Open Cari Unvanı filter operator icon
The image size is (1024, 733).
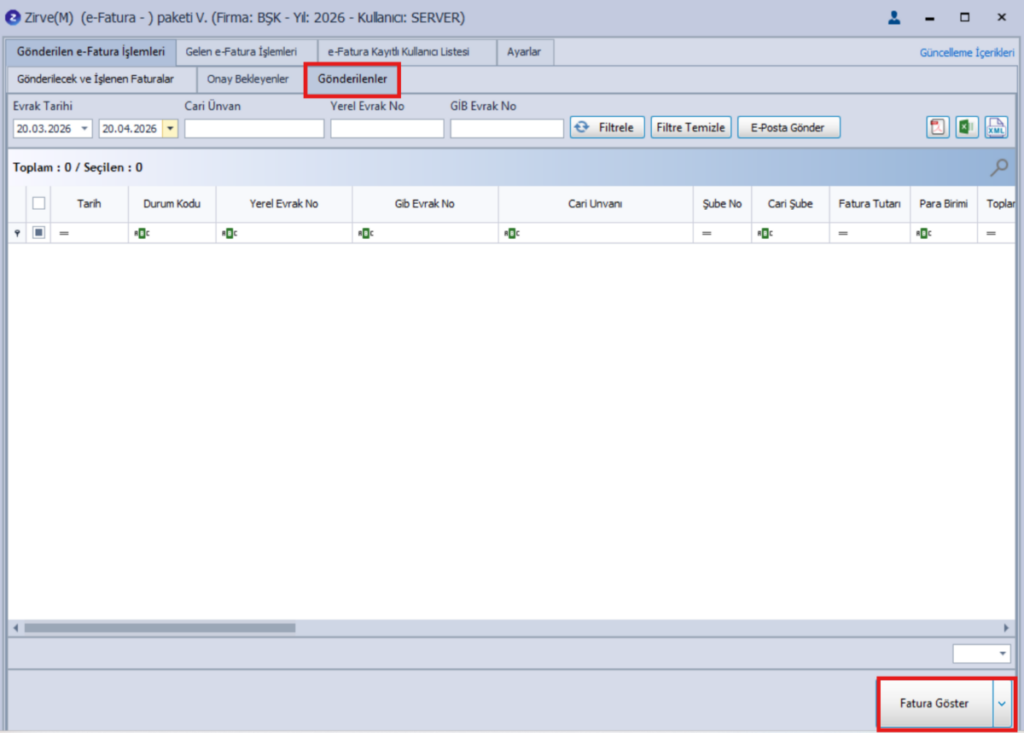point(512,233)
